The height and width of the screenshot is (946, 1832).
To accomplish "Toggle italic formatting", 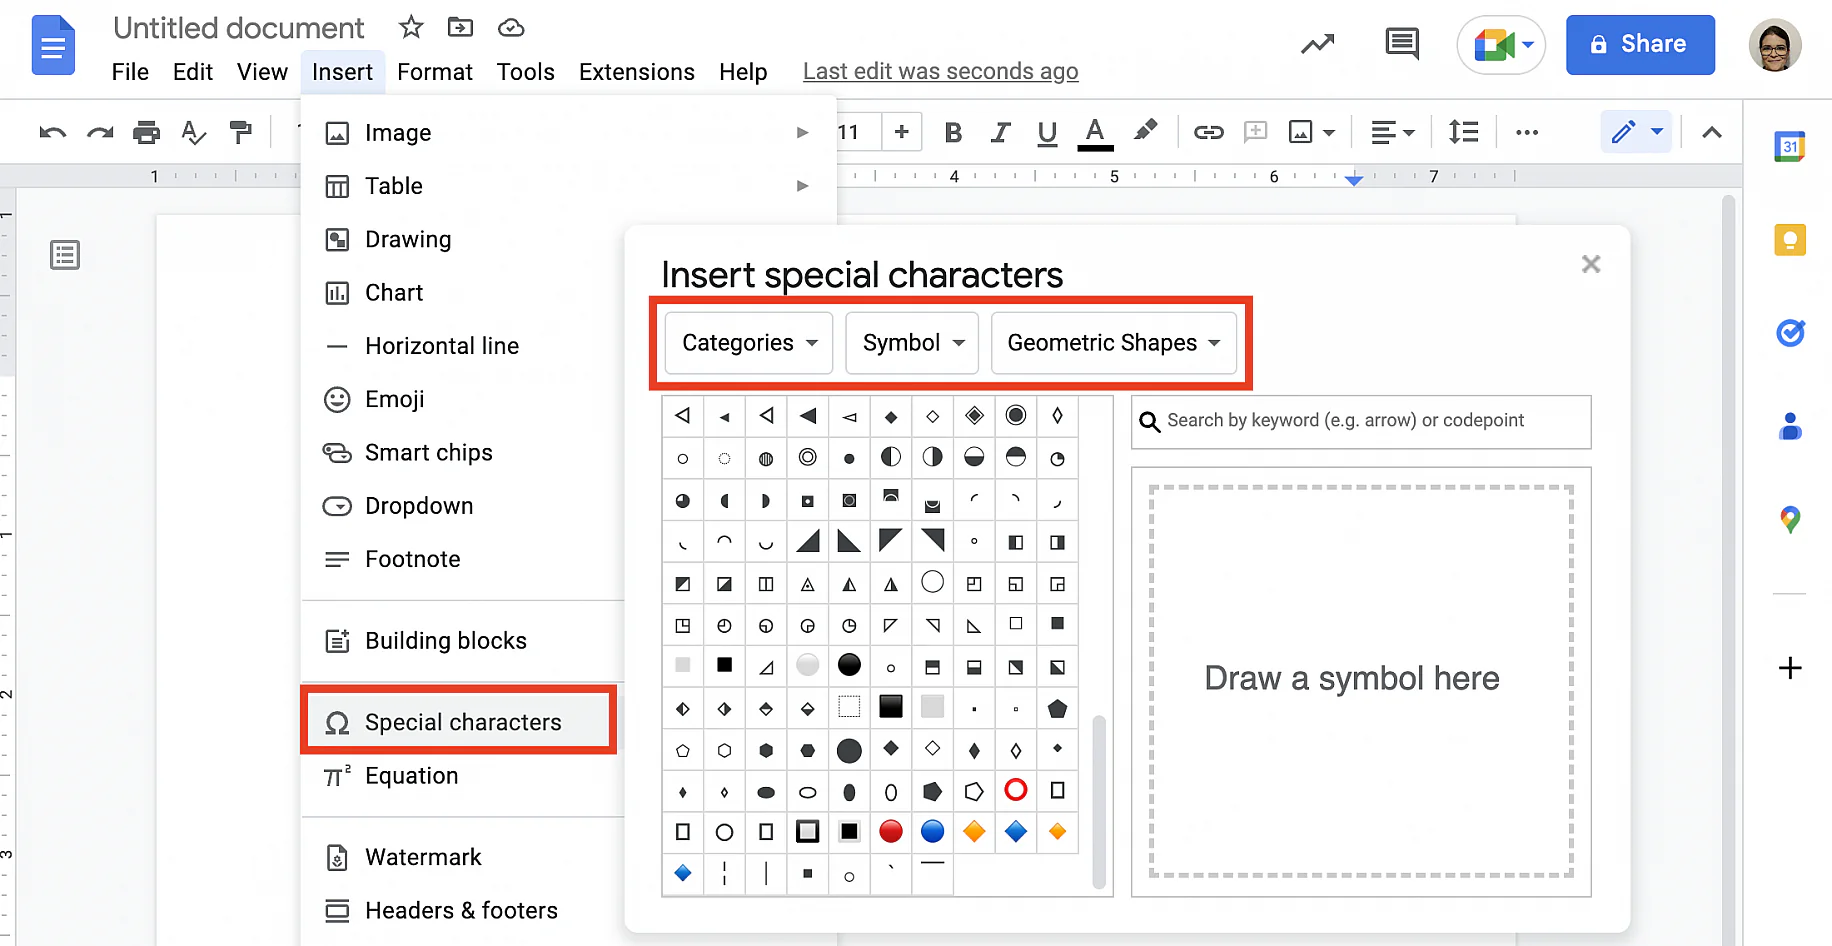I will [x=1000, y=132].
